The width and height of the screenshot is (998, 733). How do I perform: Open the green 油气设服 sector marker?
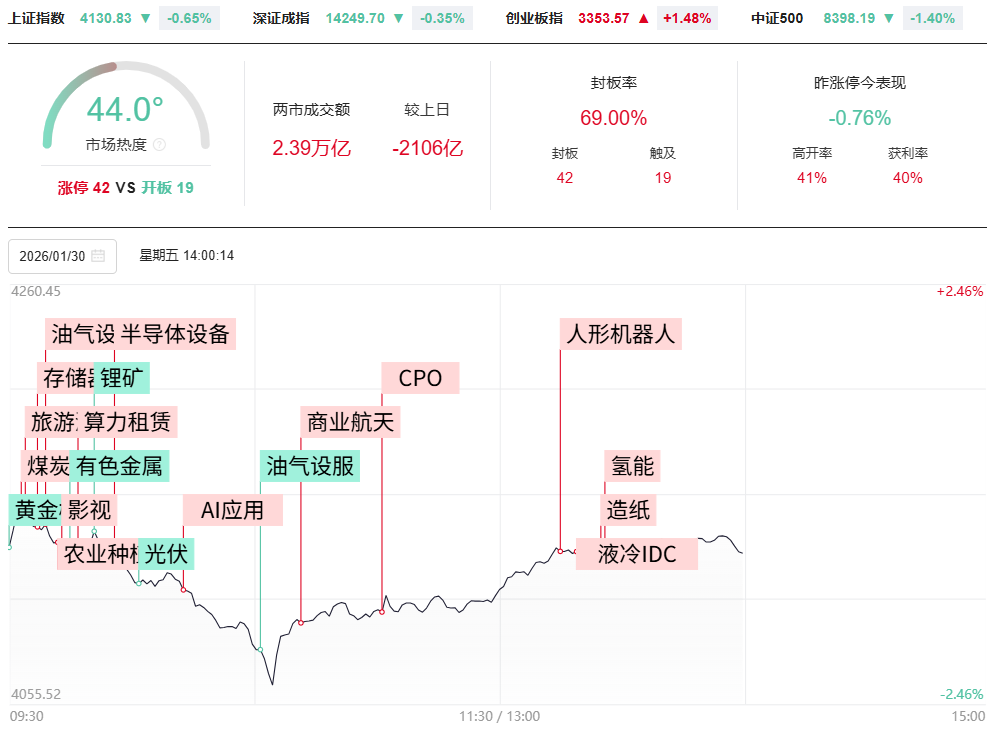click(310, 466)
